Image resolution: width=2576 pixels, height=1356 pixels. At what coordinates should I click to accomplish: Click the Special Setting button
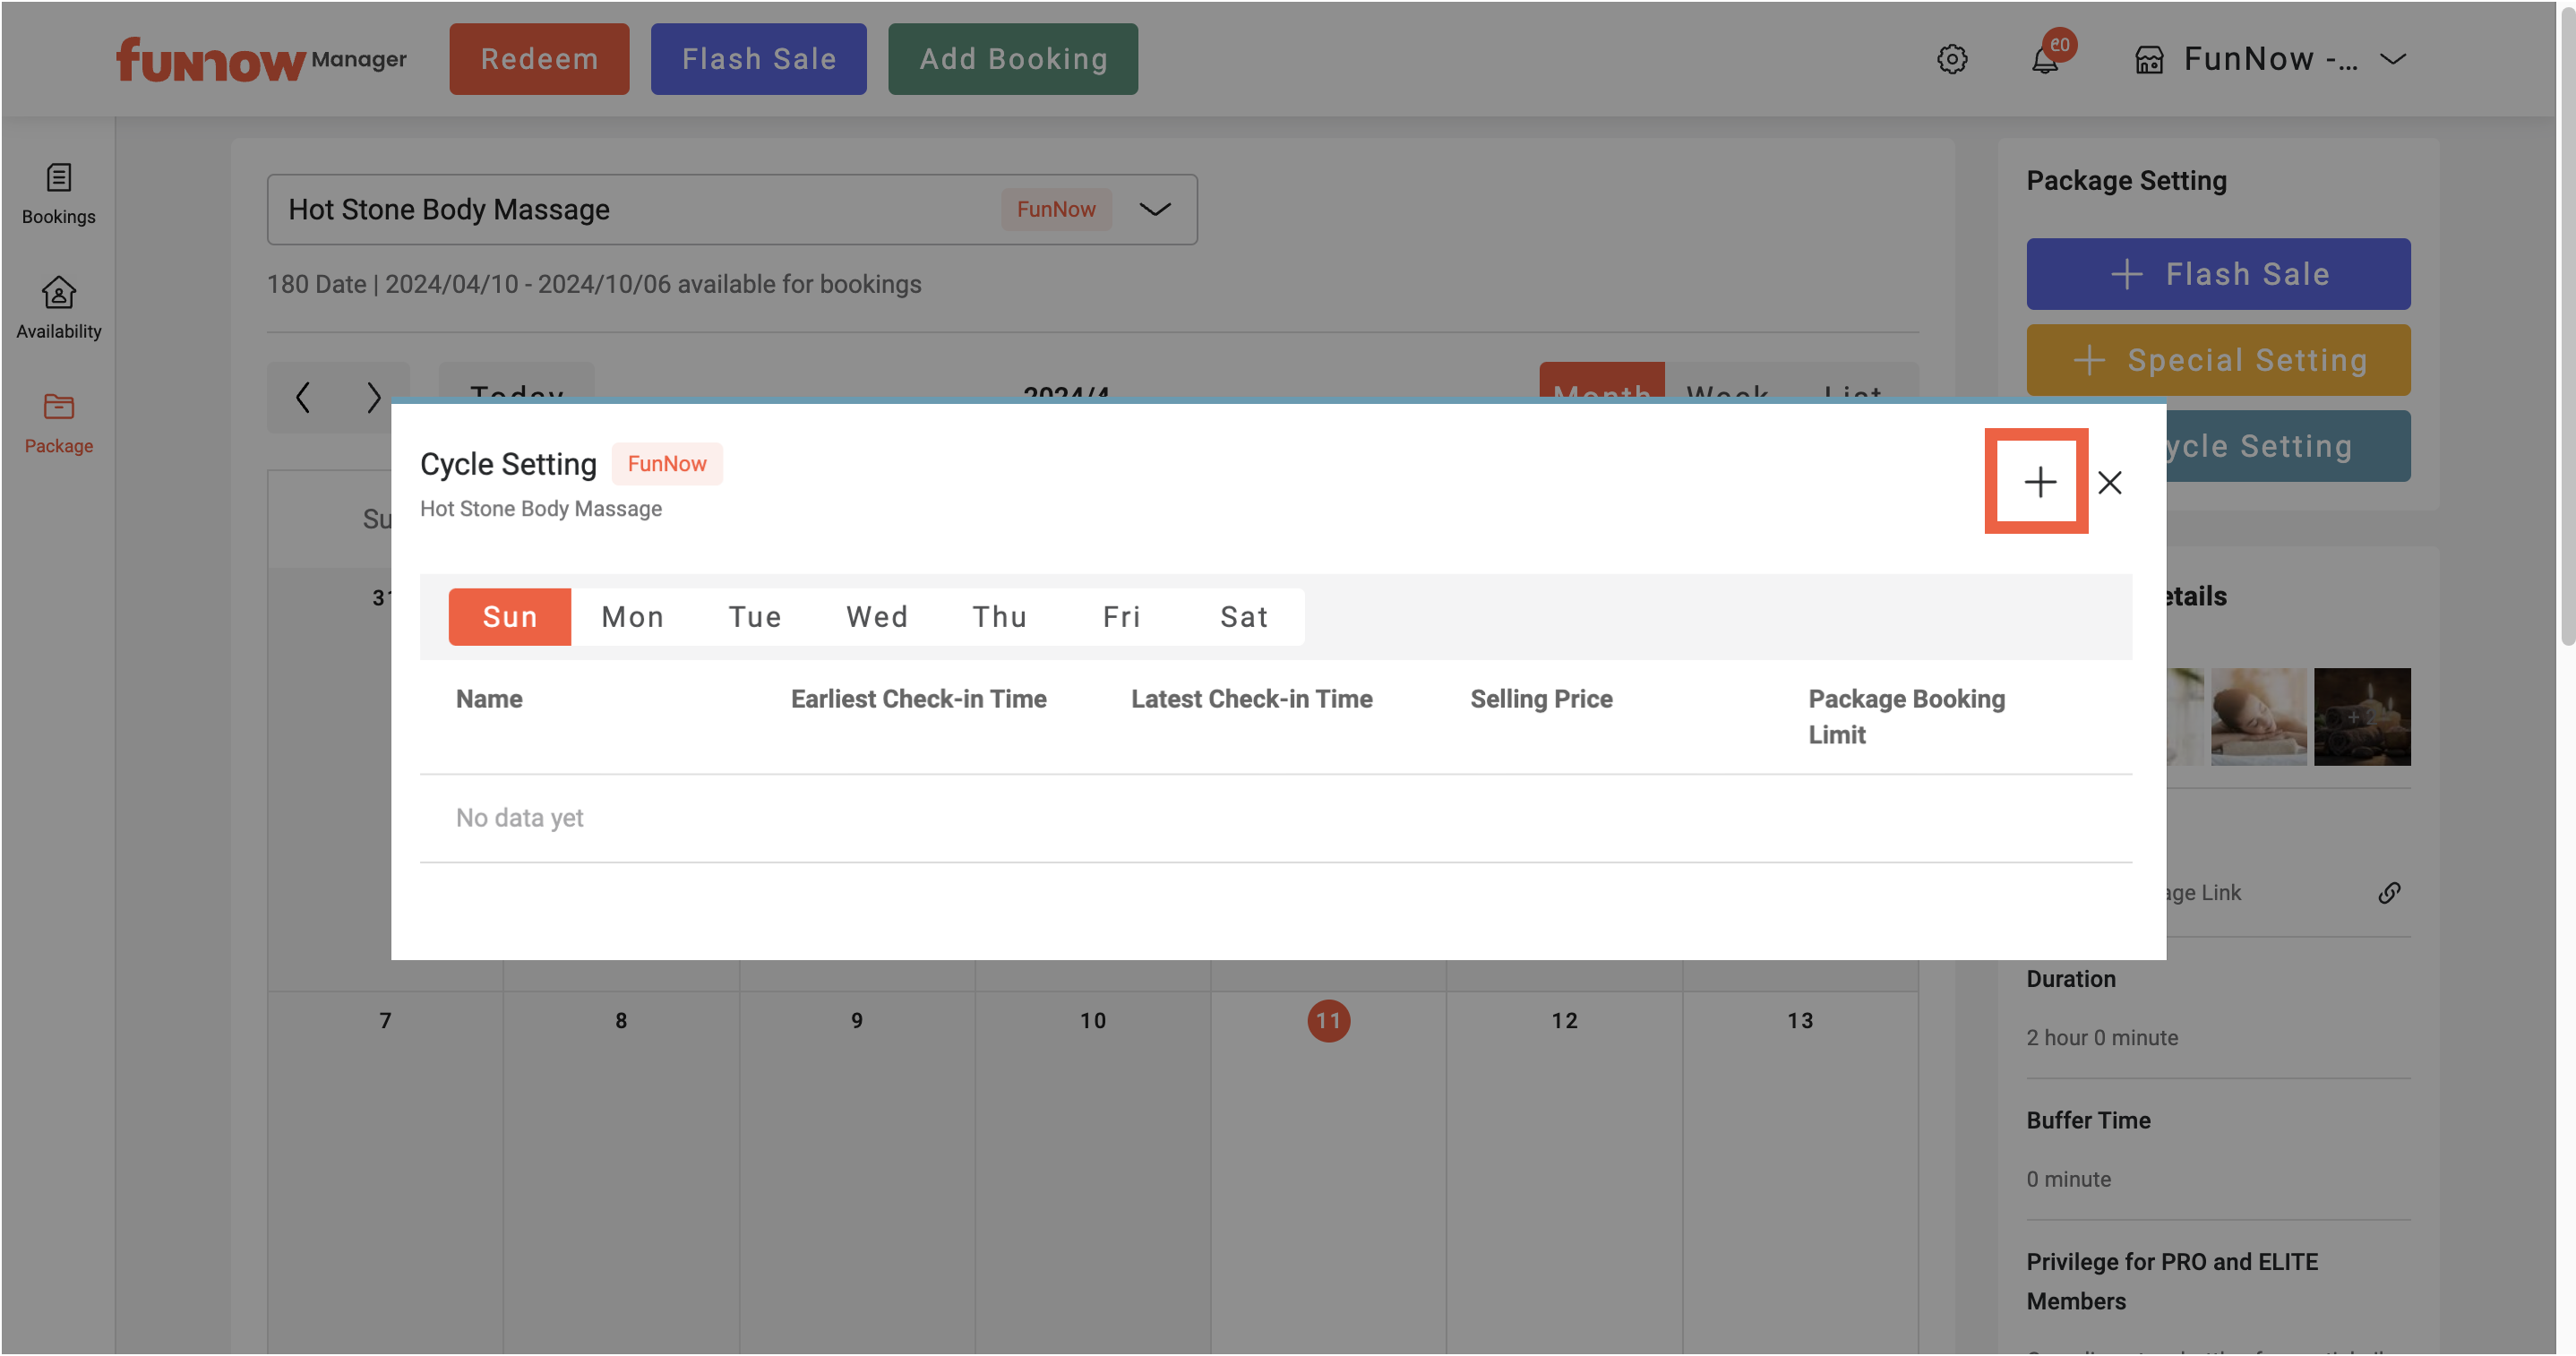(2218, 360)
